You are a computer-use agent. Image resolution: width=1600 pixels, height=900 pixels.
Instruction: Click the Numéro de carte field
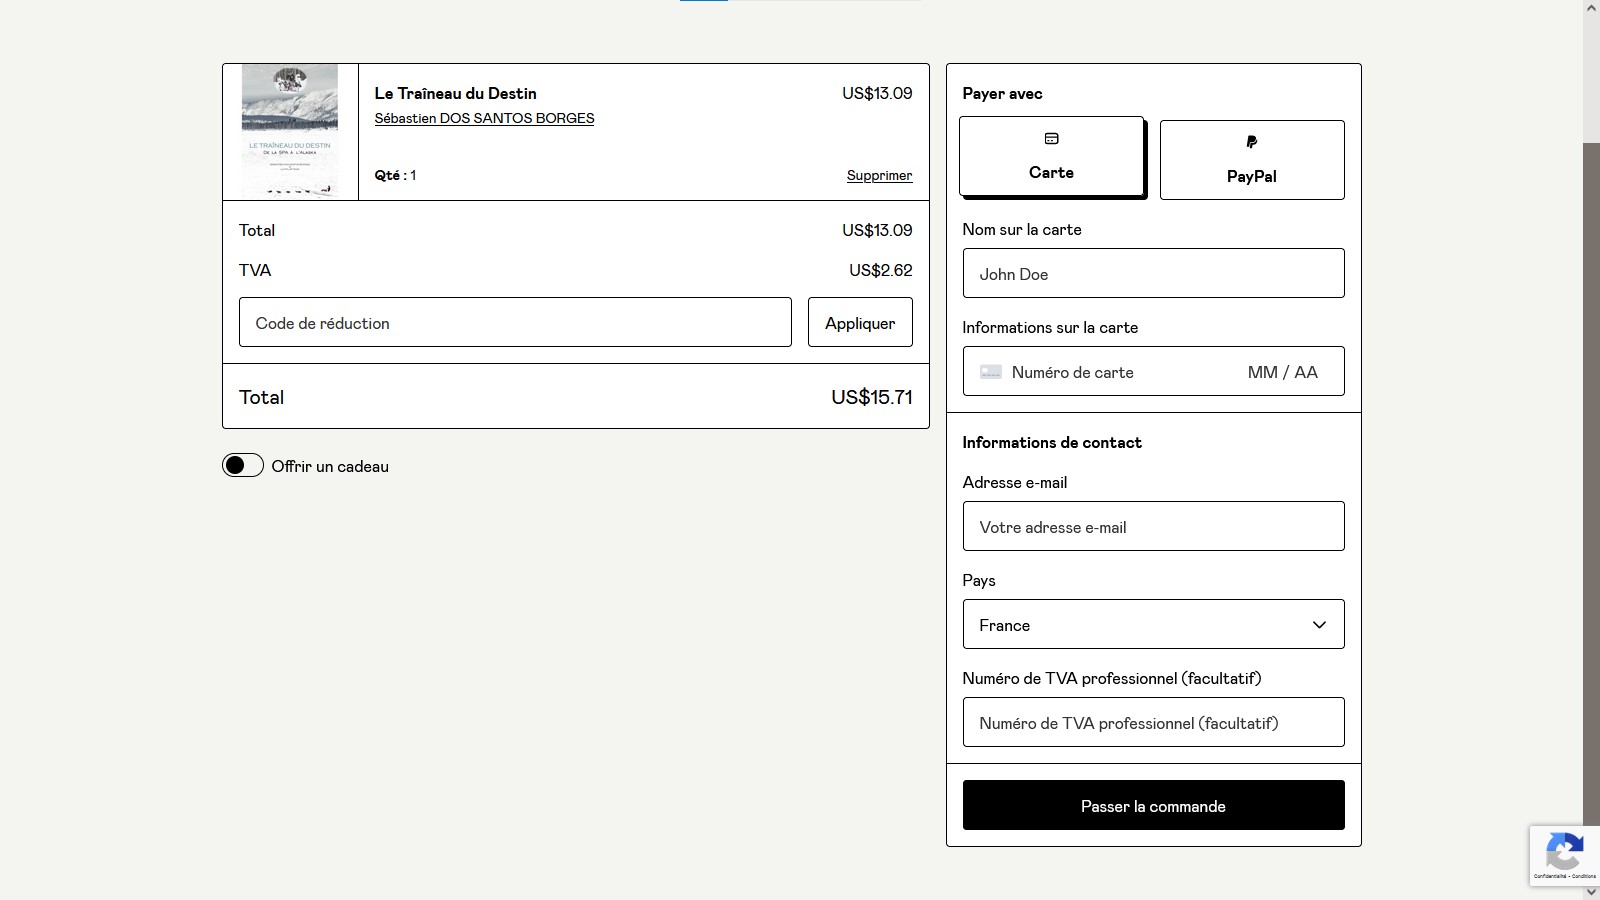tap(1110, 372)
